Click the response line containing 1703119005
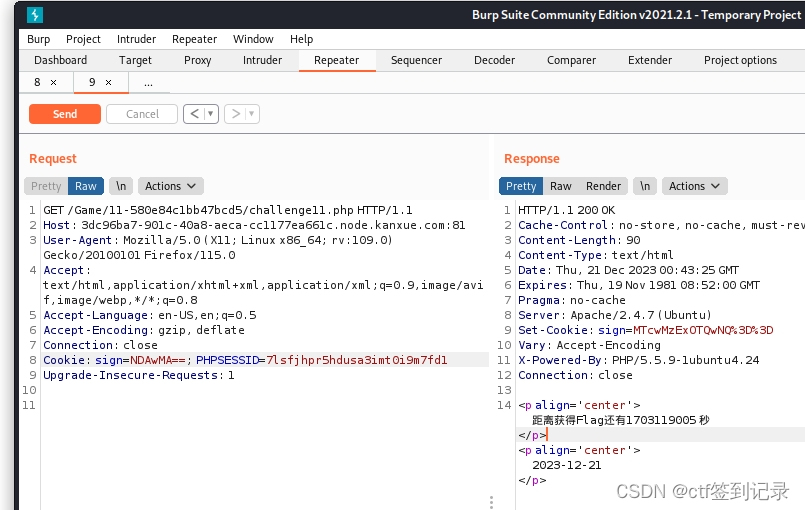 click(621, 420)
